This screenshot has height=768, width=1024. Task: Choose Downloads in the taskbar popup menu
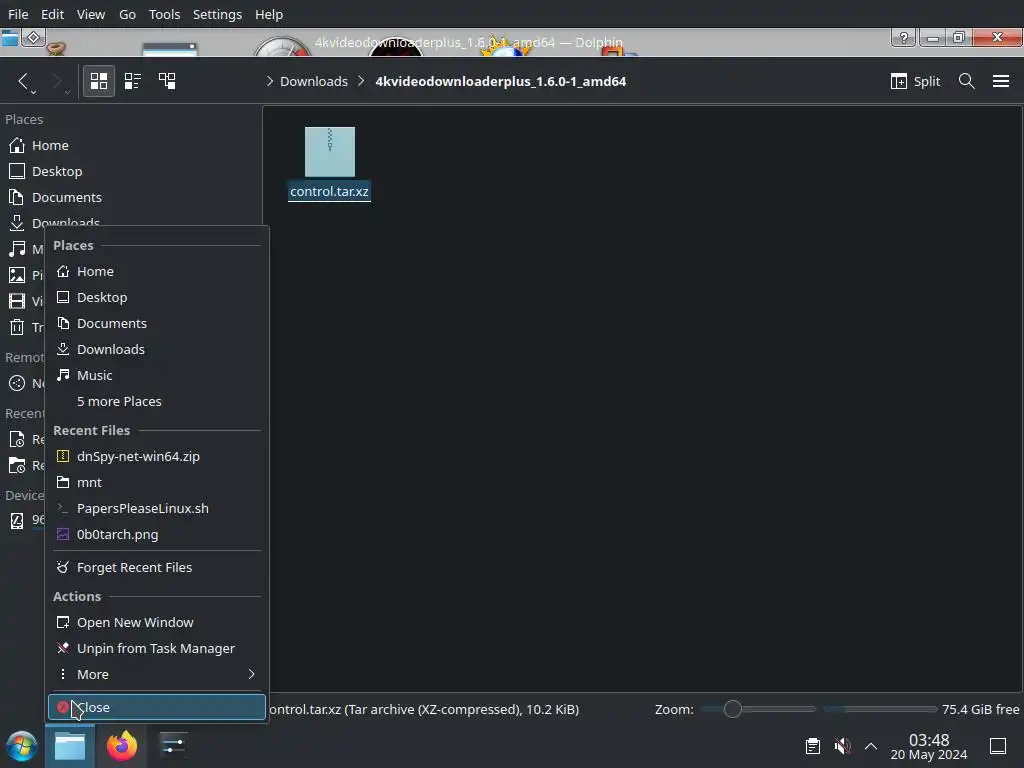pos(157,349)
